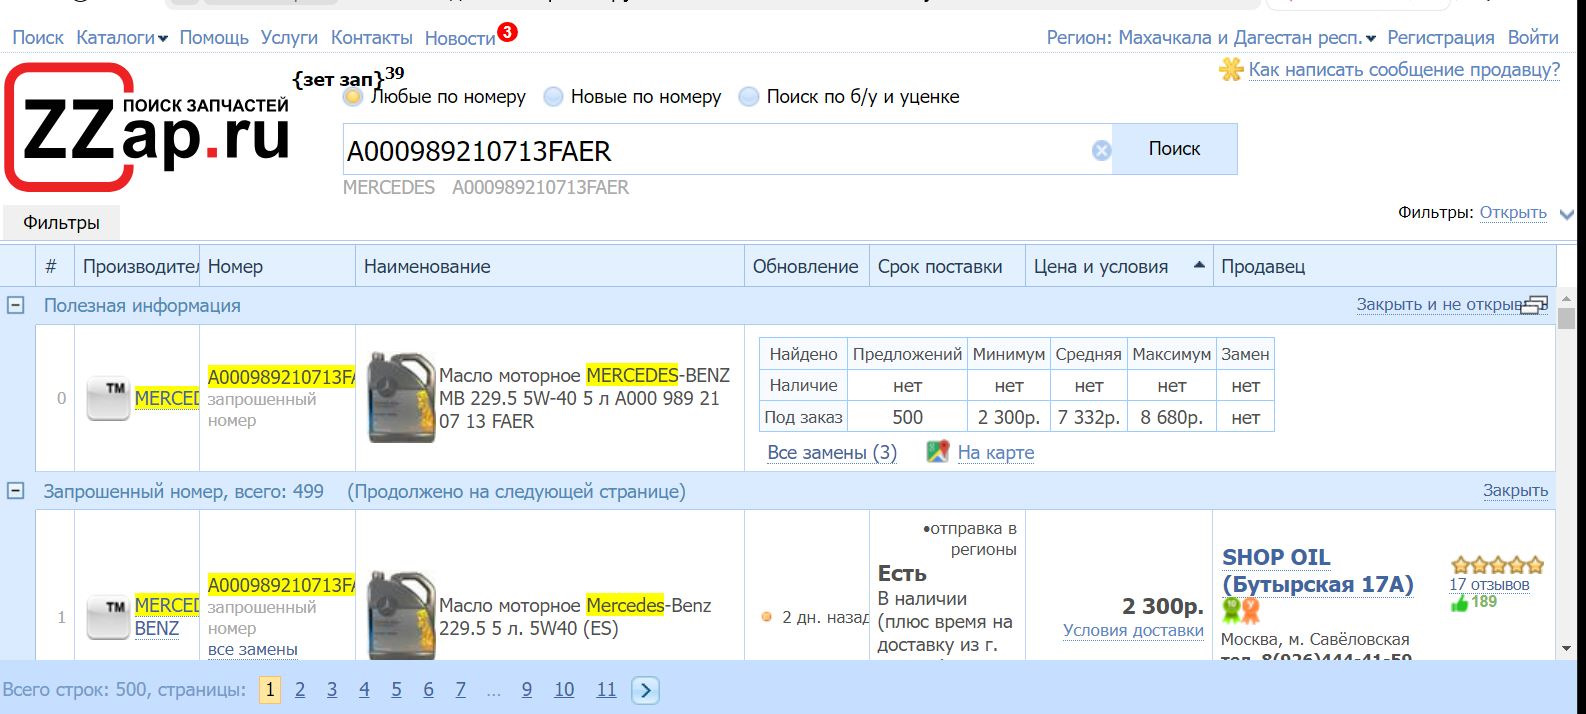Open the Контакты menu item

(371, 38)
